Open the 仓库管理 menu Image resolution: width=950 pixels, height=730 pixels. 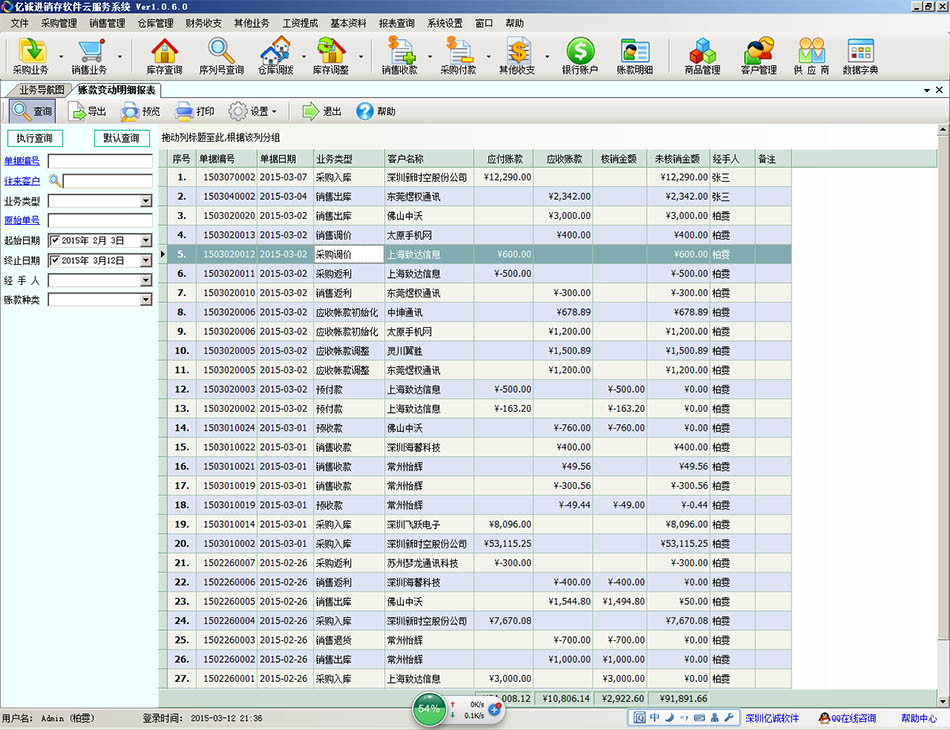click(x=155, y=23)
